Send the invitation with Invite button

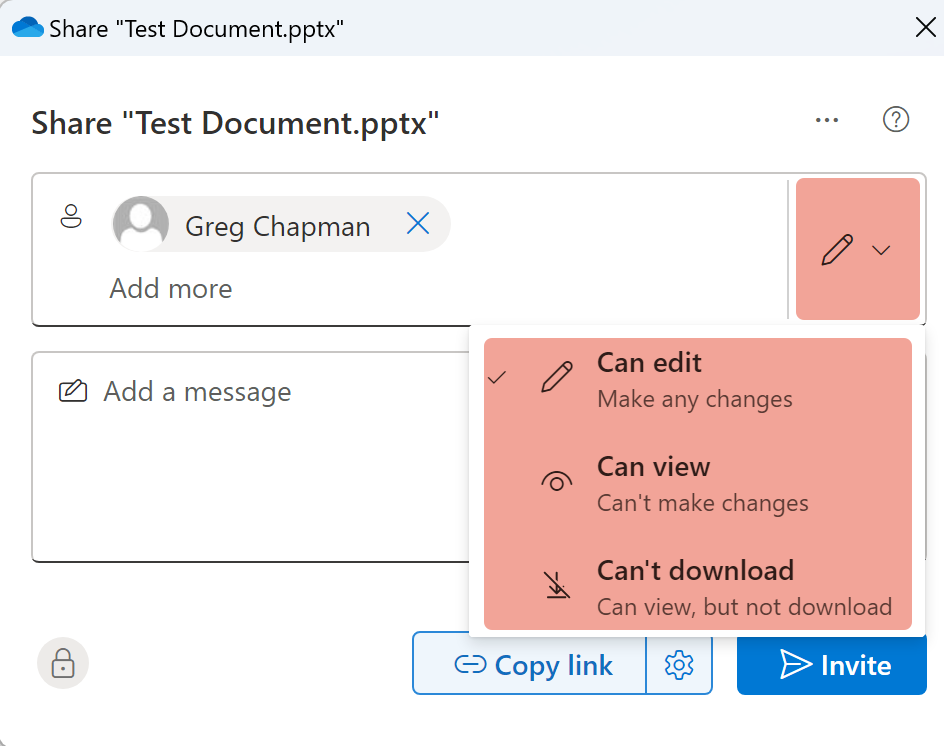pos(832,665)
